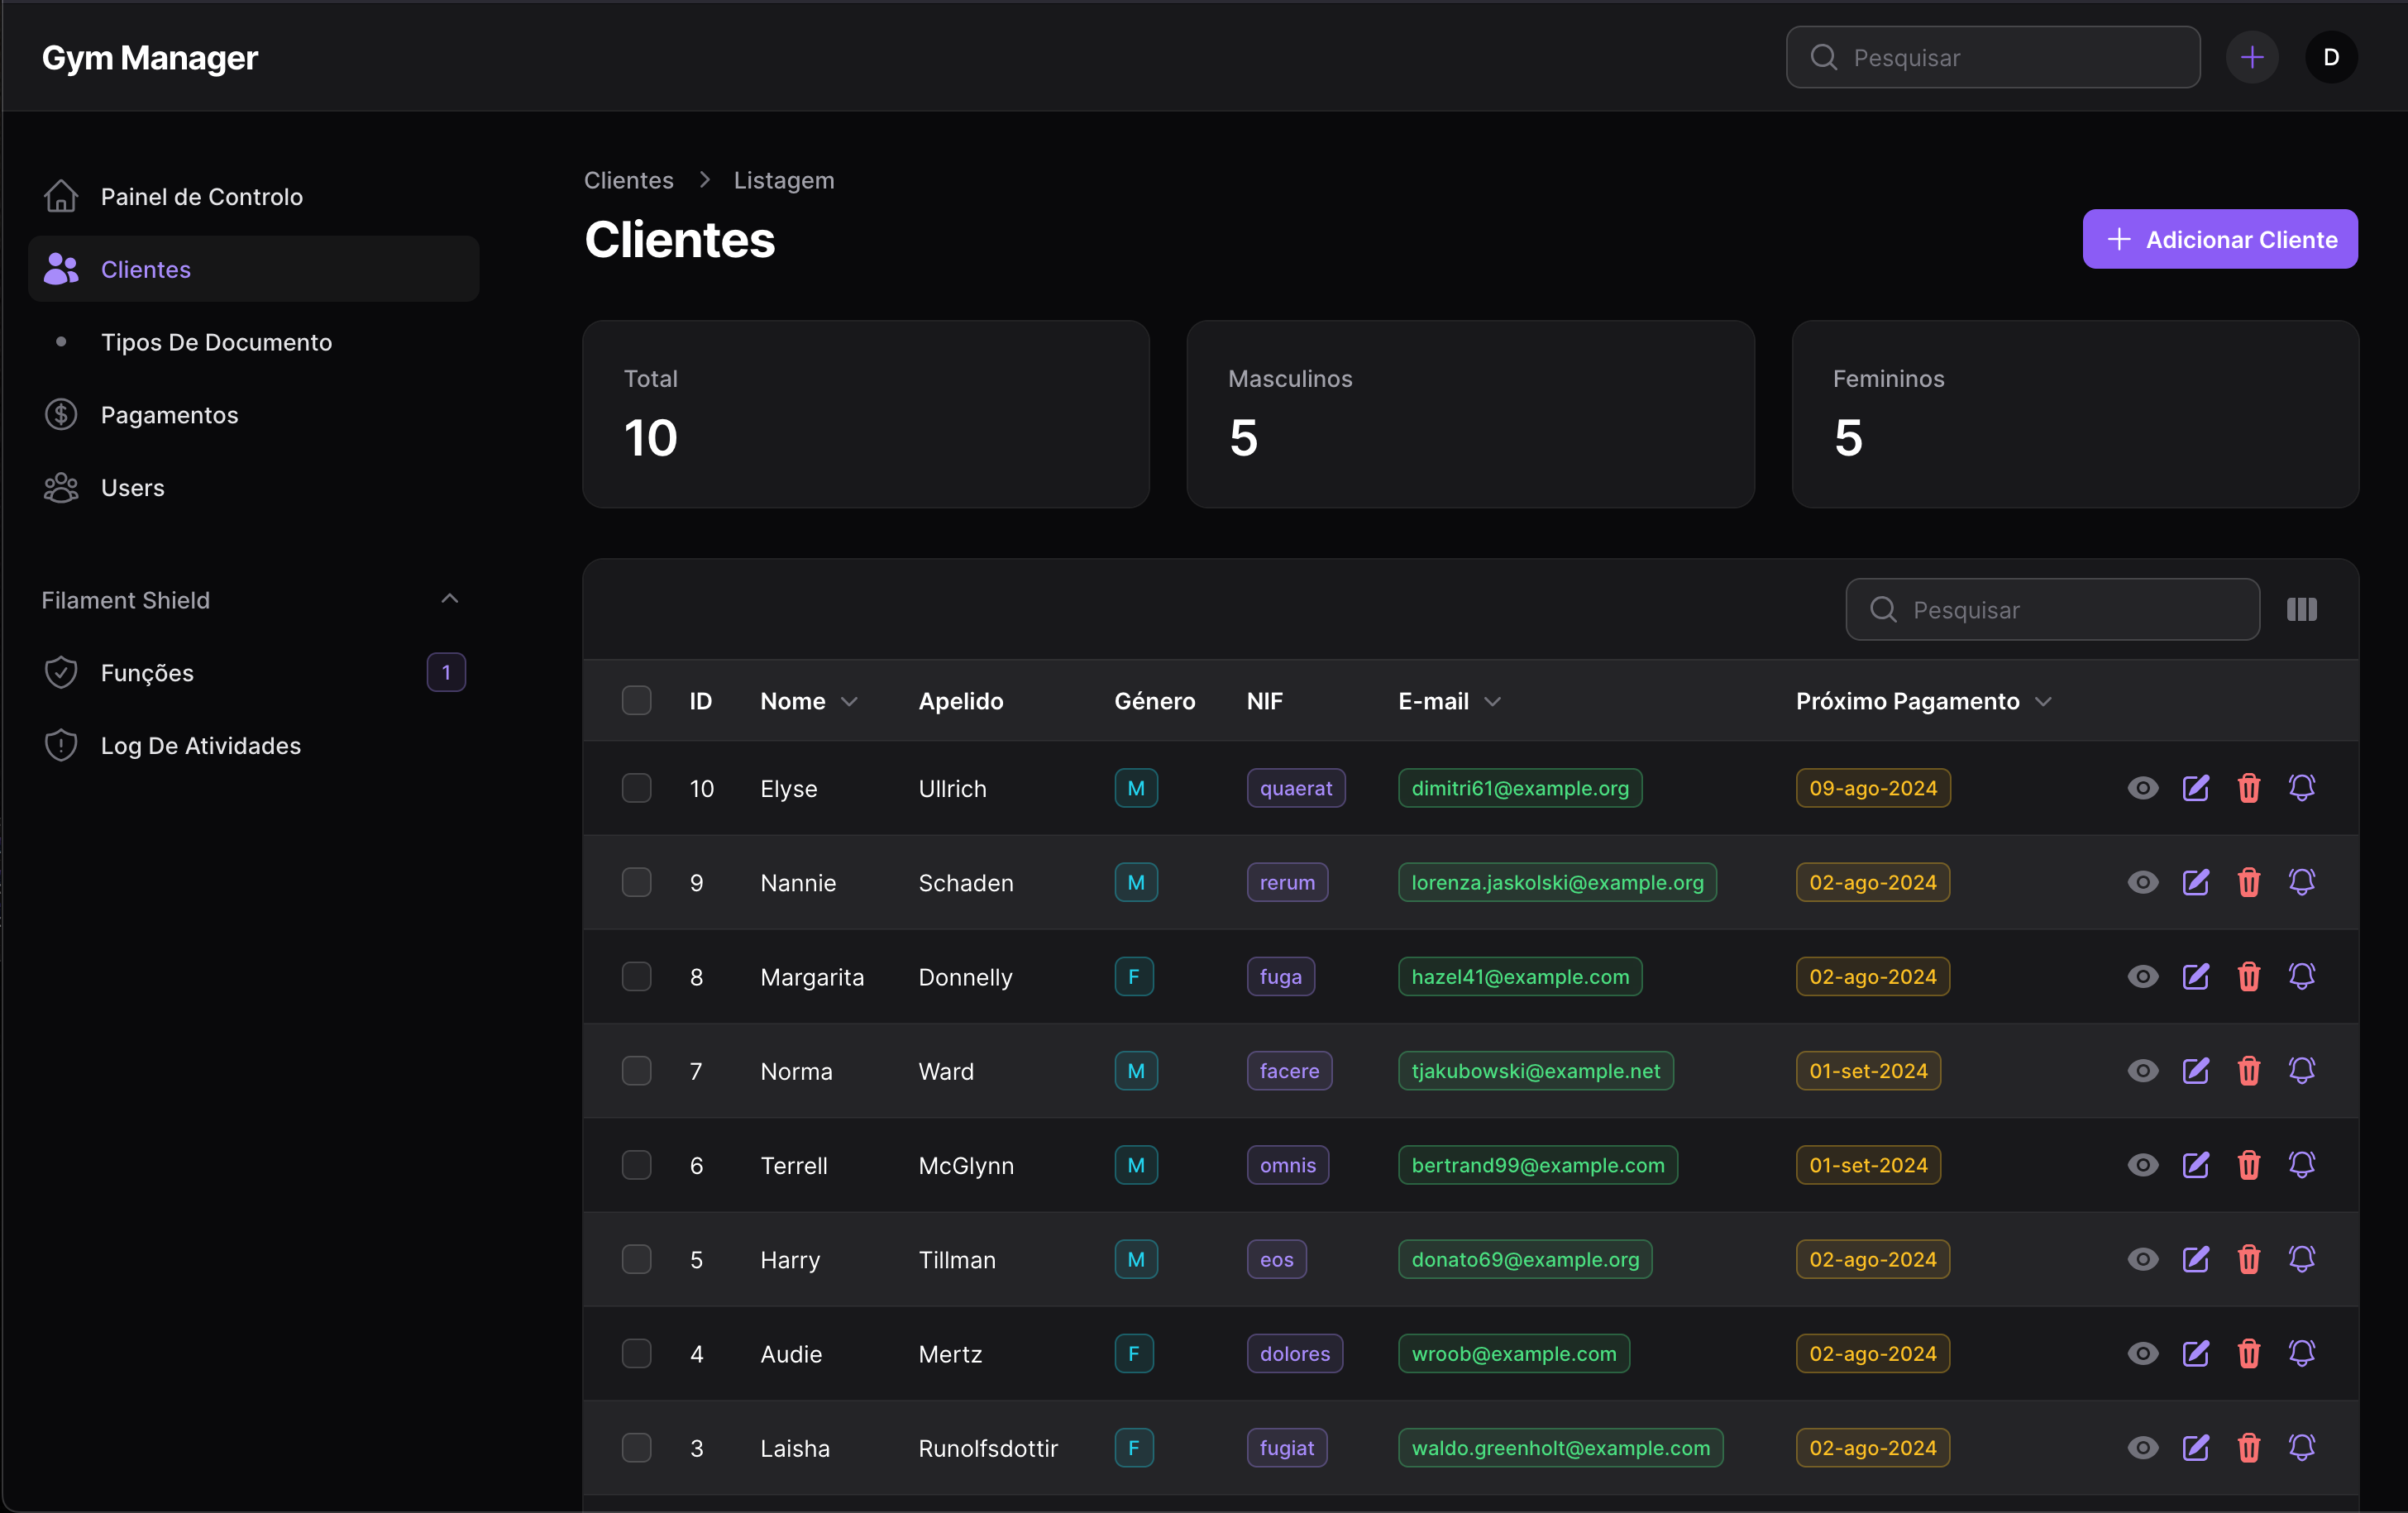Sort table by E-mail column
Image resolution: width=2408 pixels, height=1513 pixels.
[1449, 701]
